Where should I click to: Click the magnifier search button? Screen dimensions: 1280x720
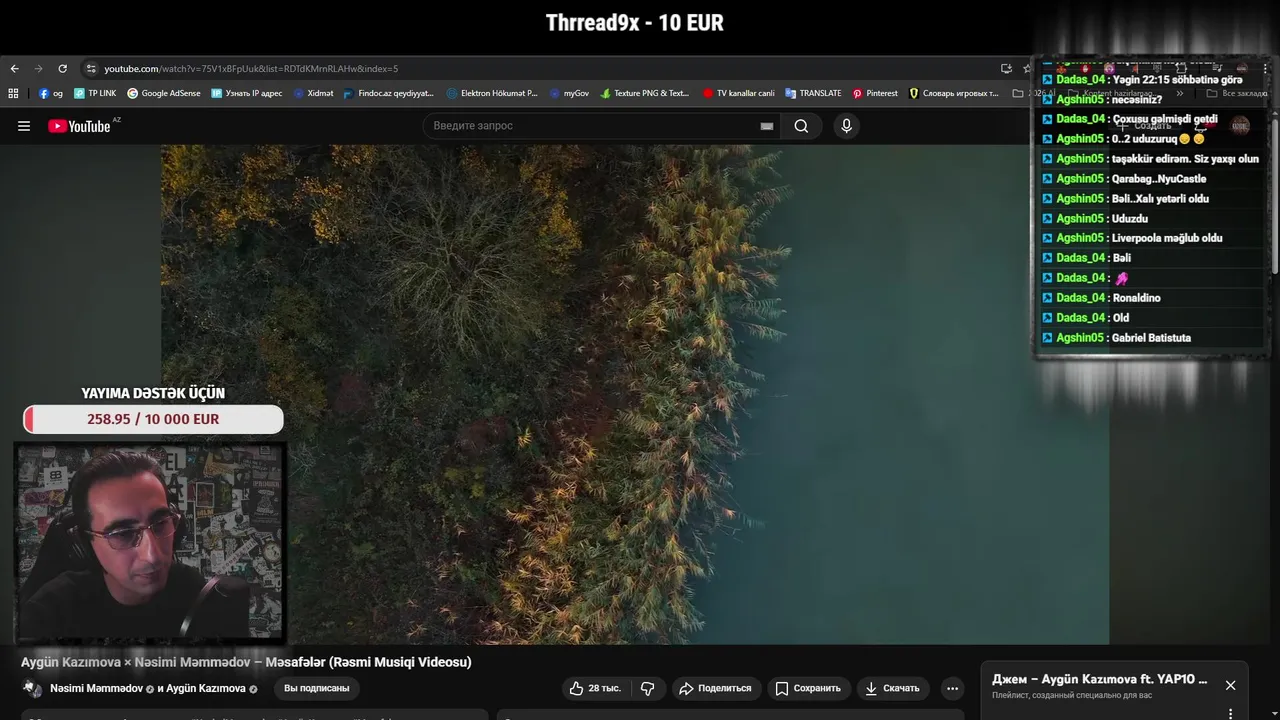click(801, 126)
